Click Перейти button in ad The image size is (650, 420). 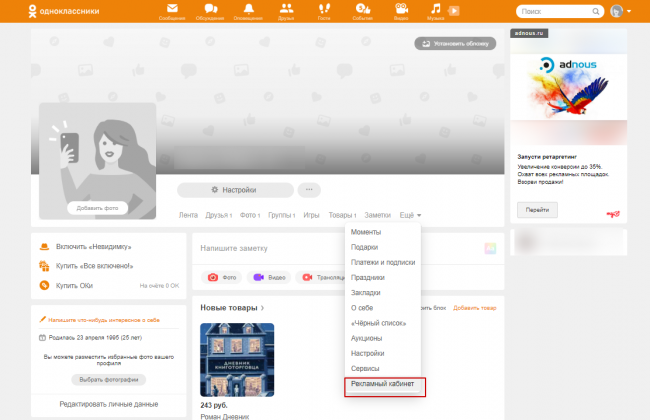pyautogui.click(x=537, y=210)
